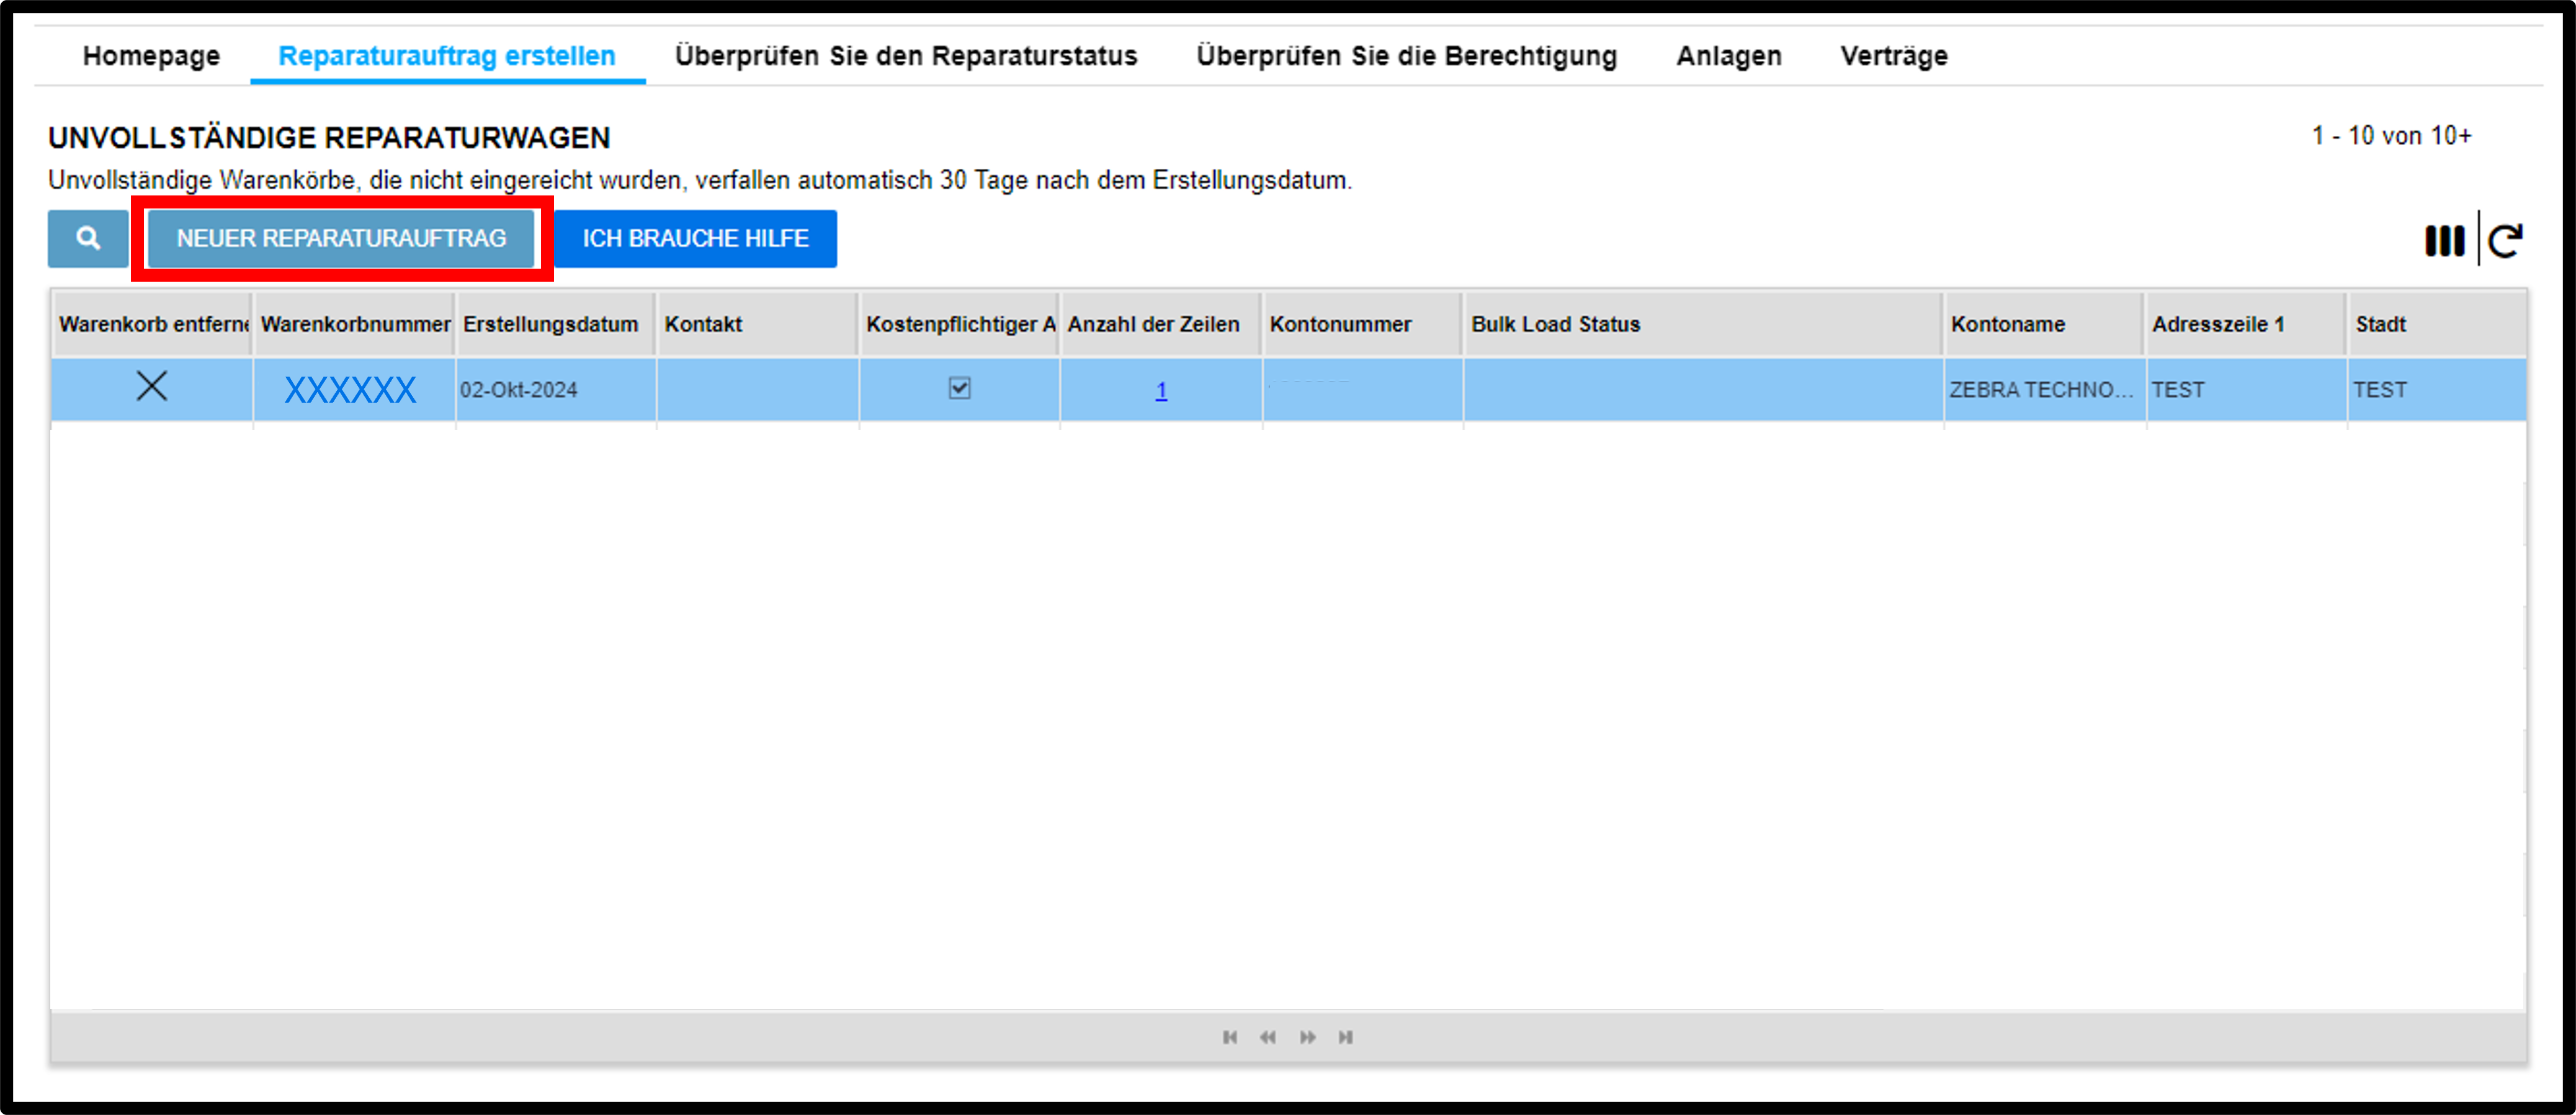Select the TEST cell under Stadt
Screen dimensions: 2576x1115
(x=2438, y=390)
